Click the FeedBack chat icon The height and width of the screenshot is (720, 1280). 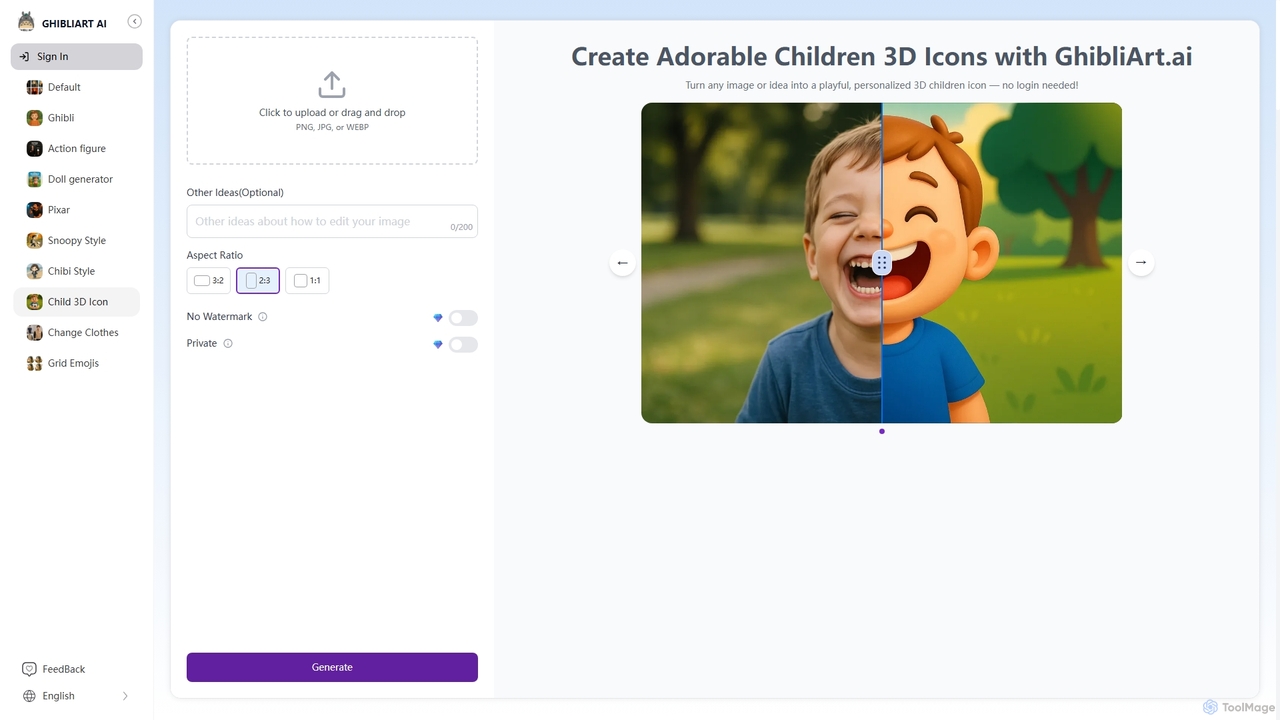[x=29, y=669]
